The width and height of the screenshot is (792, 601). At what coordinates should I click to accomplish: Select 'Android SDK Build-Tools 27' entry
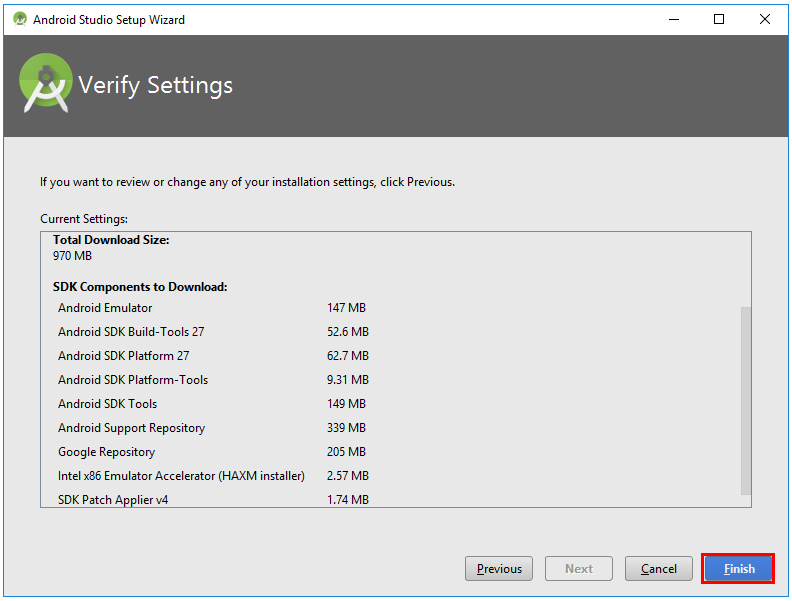(x=131, y=332)
